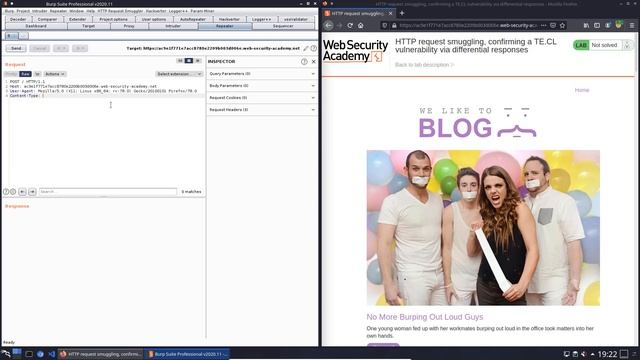Click the Project options tab
Viewport: 640px width, 360px height.
click(x=113, y=19)
